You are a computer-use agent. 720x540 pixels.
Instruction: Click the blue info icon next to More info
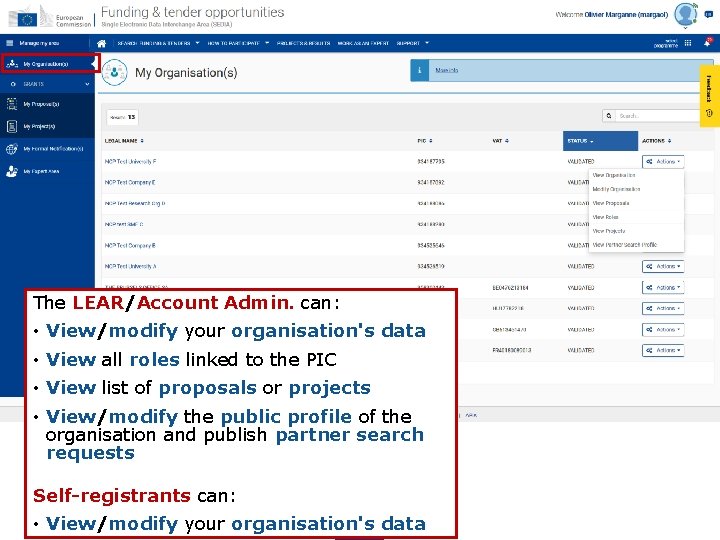[419, 70]
